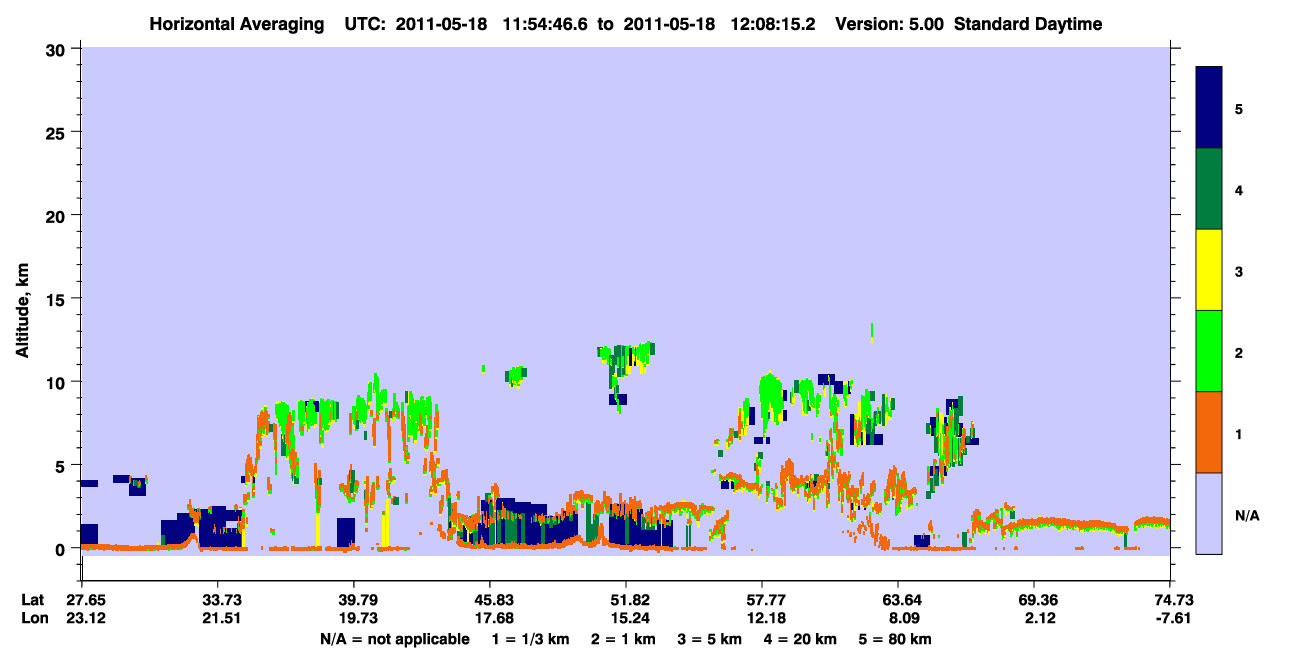The width and height of the screenshot is (1300, 667).
Task: Click the latitude value 57.77
Action: coord(761,600)
